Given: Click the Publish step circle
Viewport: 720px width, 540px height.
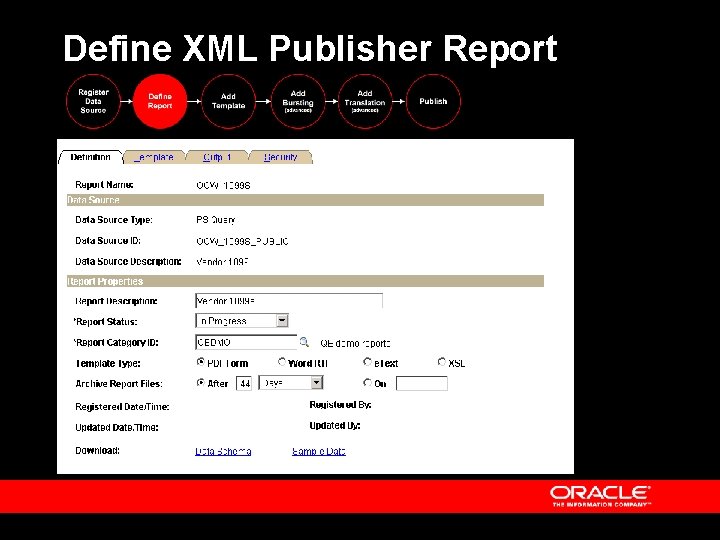Looking at the screenshot, I should pyautogui.click(x=433, y=101).
